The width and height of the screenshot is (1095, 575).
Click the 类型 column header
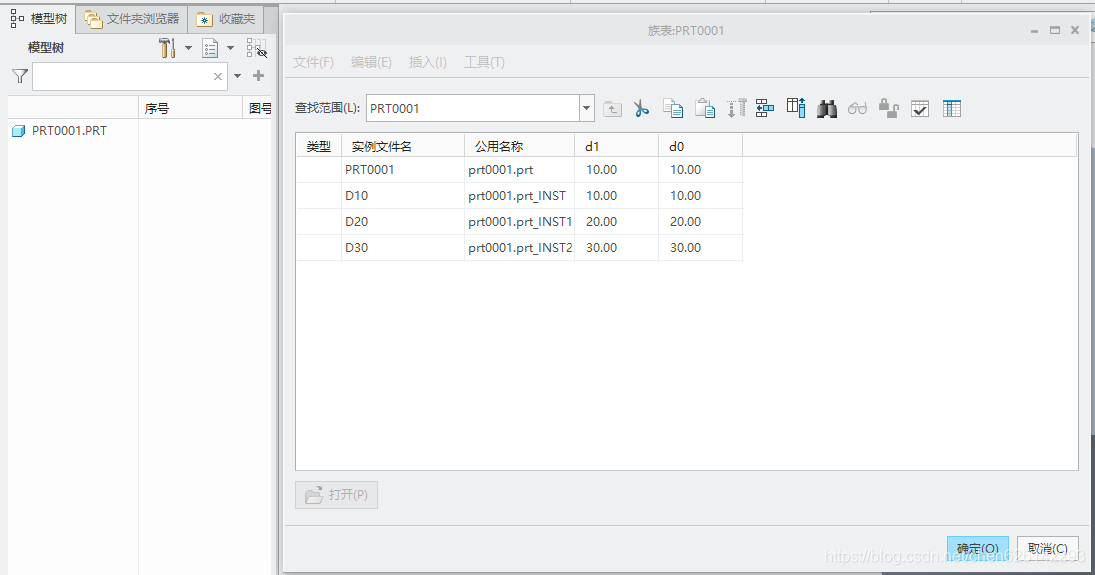click(x=318, y=147)
